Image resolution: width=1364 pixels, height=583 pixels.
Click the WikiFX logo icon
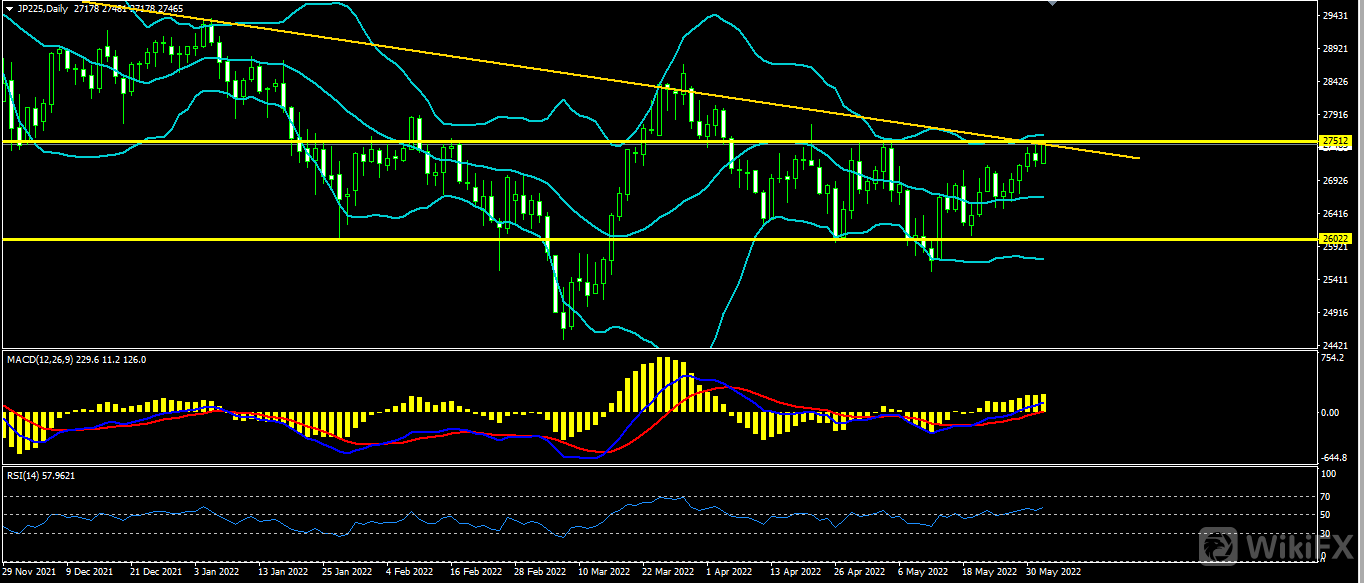(1220, 545)
